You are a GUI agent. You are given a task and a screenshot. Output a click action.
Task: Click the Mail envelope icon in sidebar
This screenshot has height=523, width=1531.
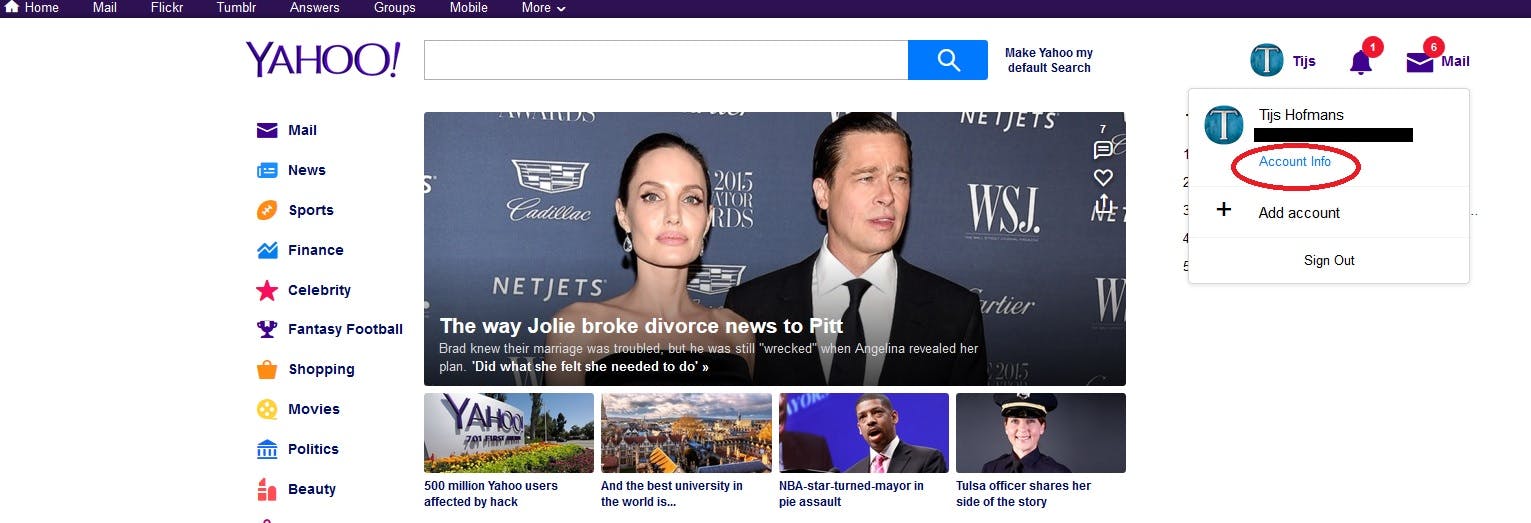point(267,130)
